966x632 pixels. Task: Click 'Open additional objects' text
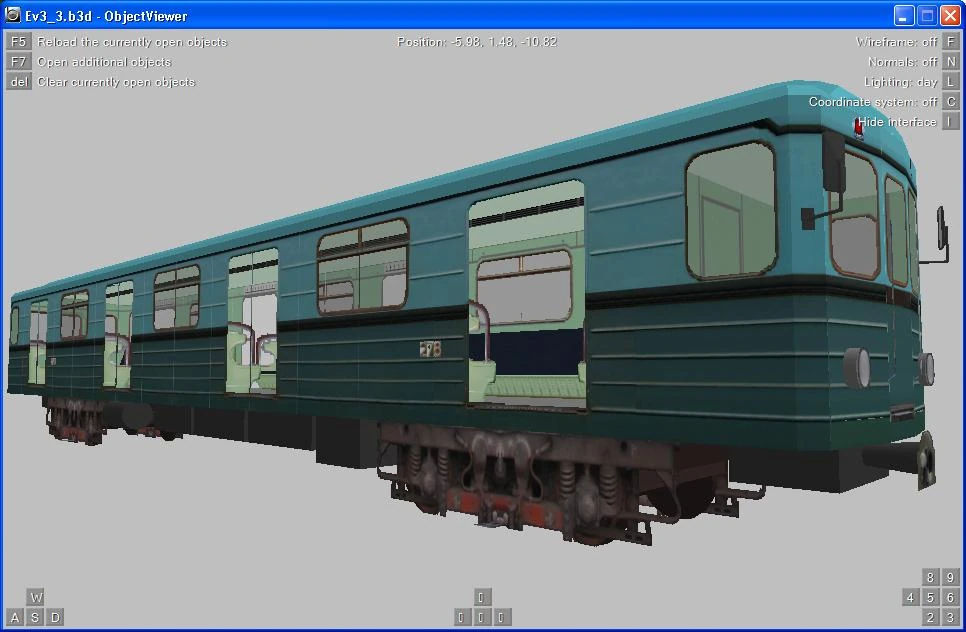coord(104,62)
